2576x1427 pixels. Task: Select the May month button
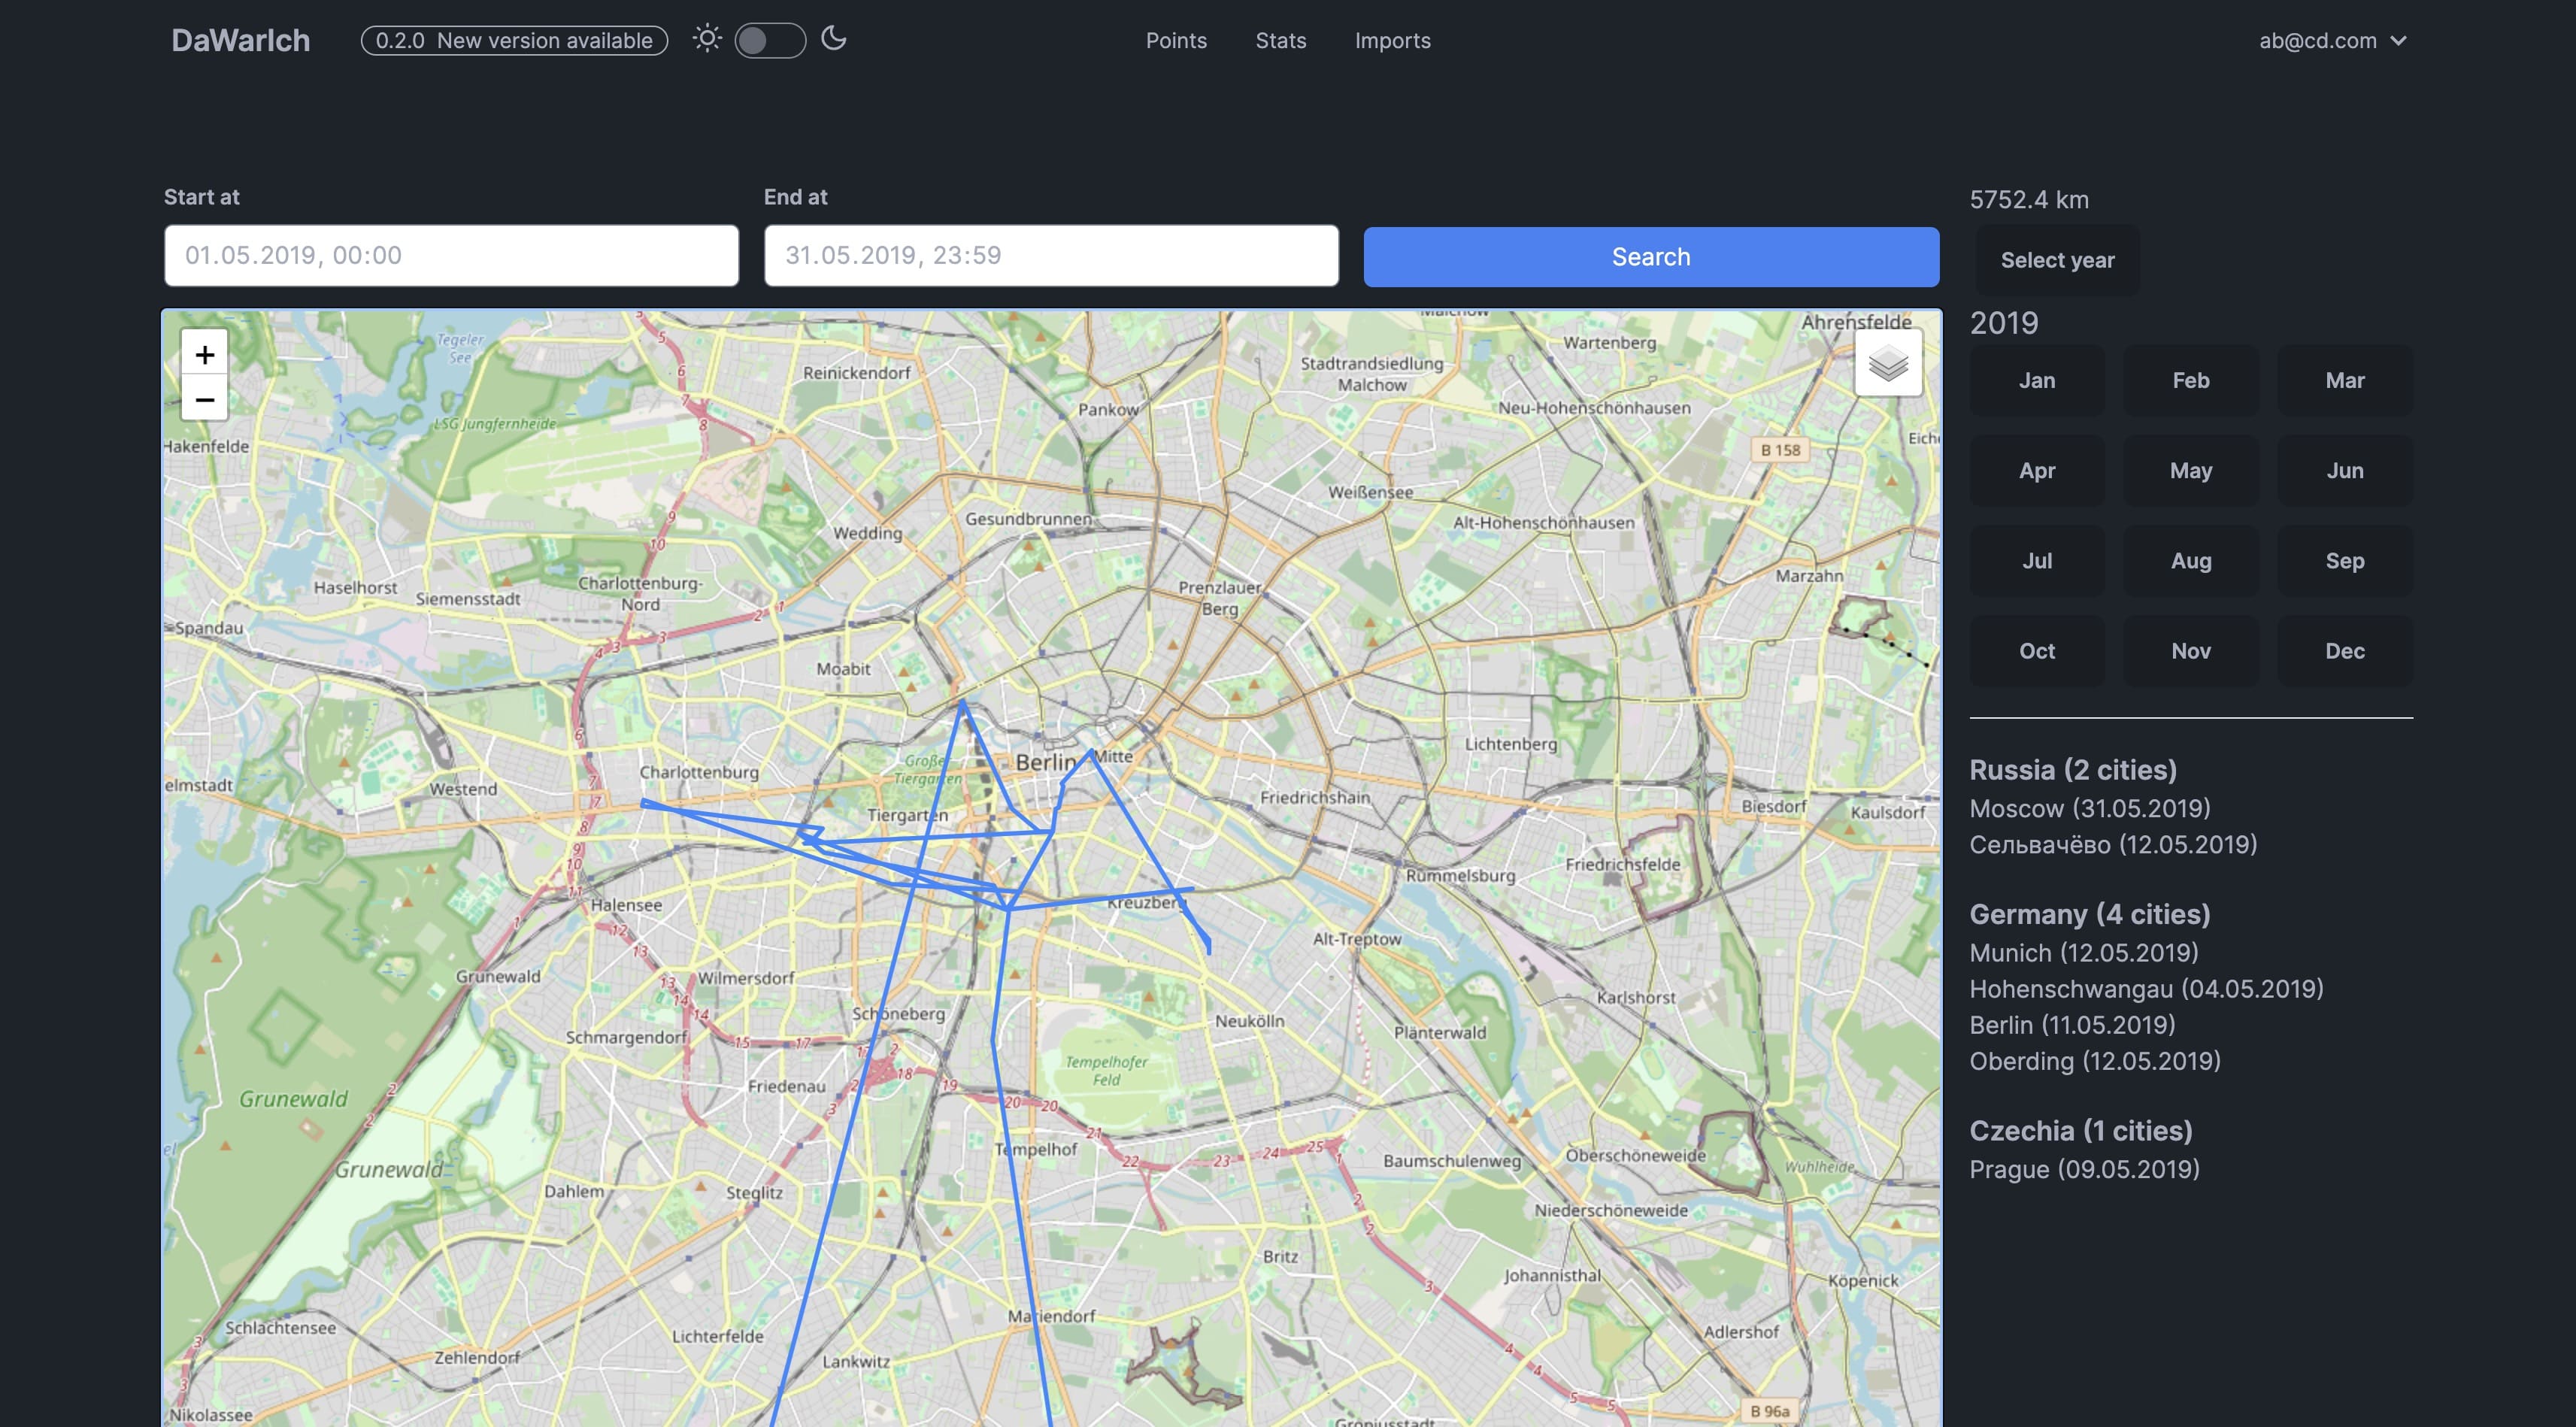(x=2190, y=470)
